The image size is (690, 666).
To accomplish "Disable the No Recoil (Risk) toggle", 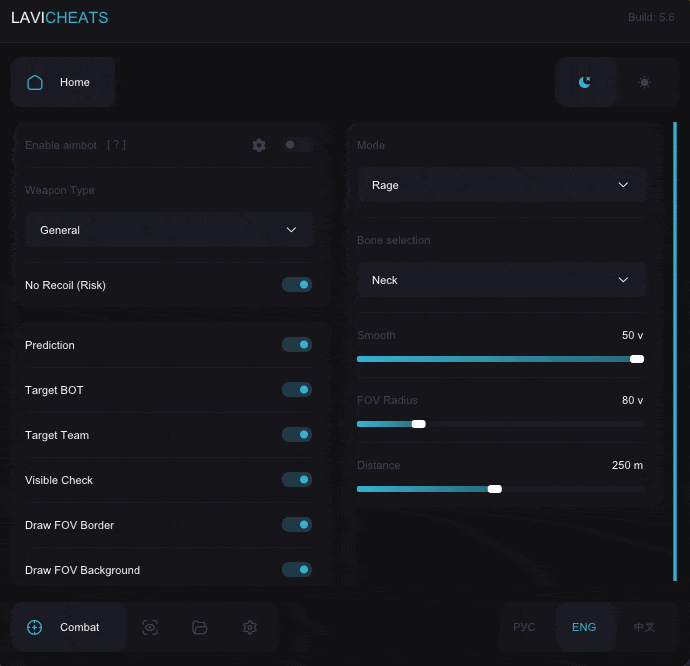I will point(297,285).
